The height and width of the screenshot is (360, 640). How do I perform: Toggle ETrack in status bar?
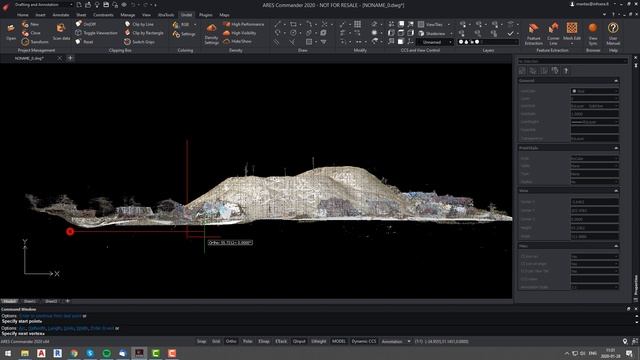click(x=281, y=341)
